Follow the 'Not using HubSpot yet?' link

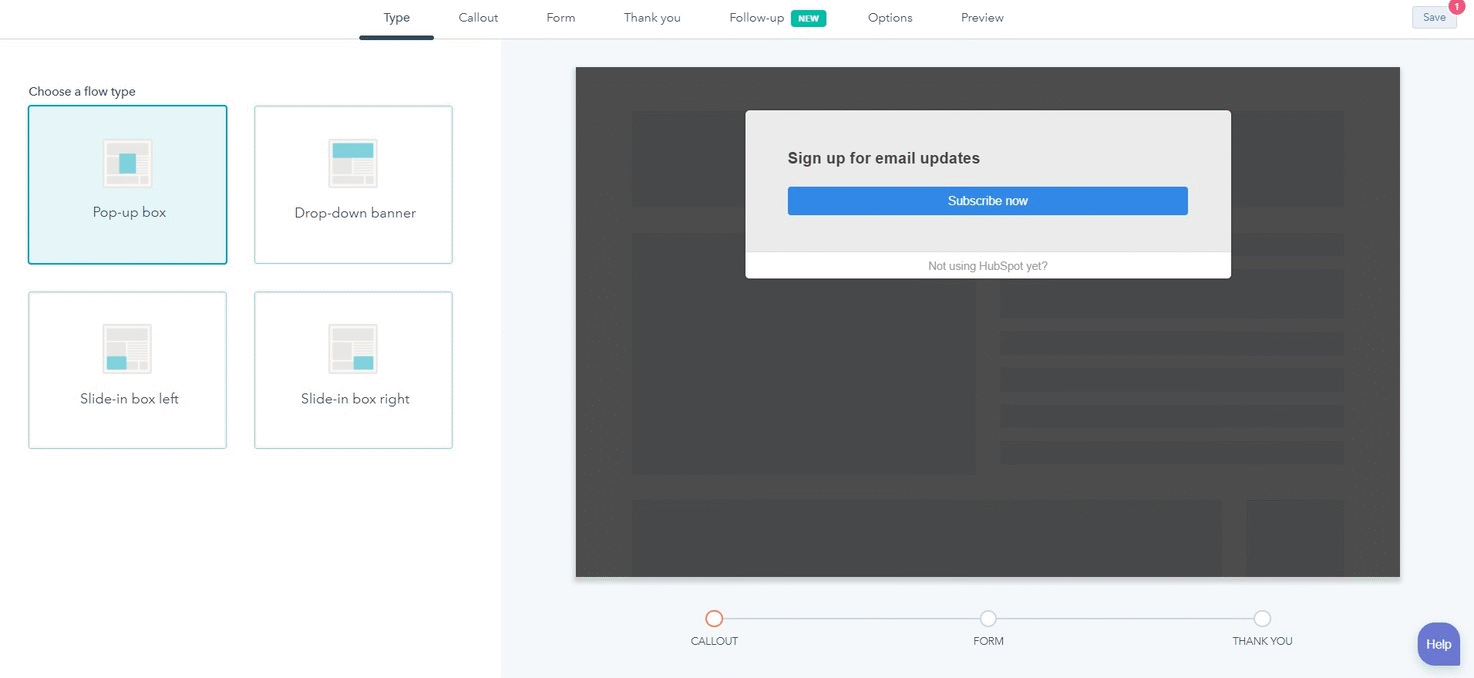(988, 266)
